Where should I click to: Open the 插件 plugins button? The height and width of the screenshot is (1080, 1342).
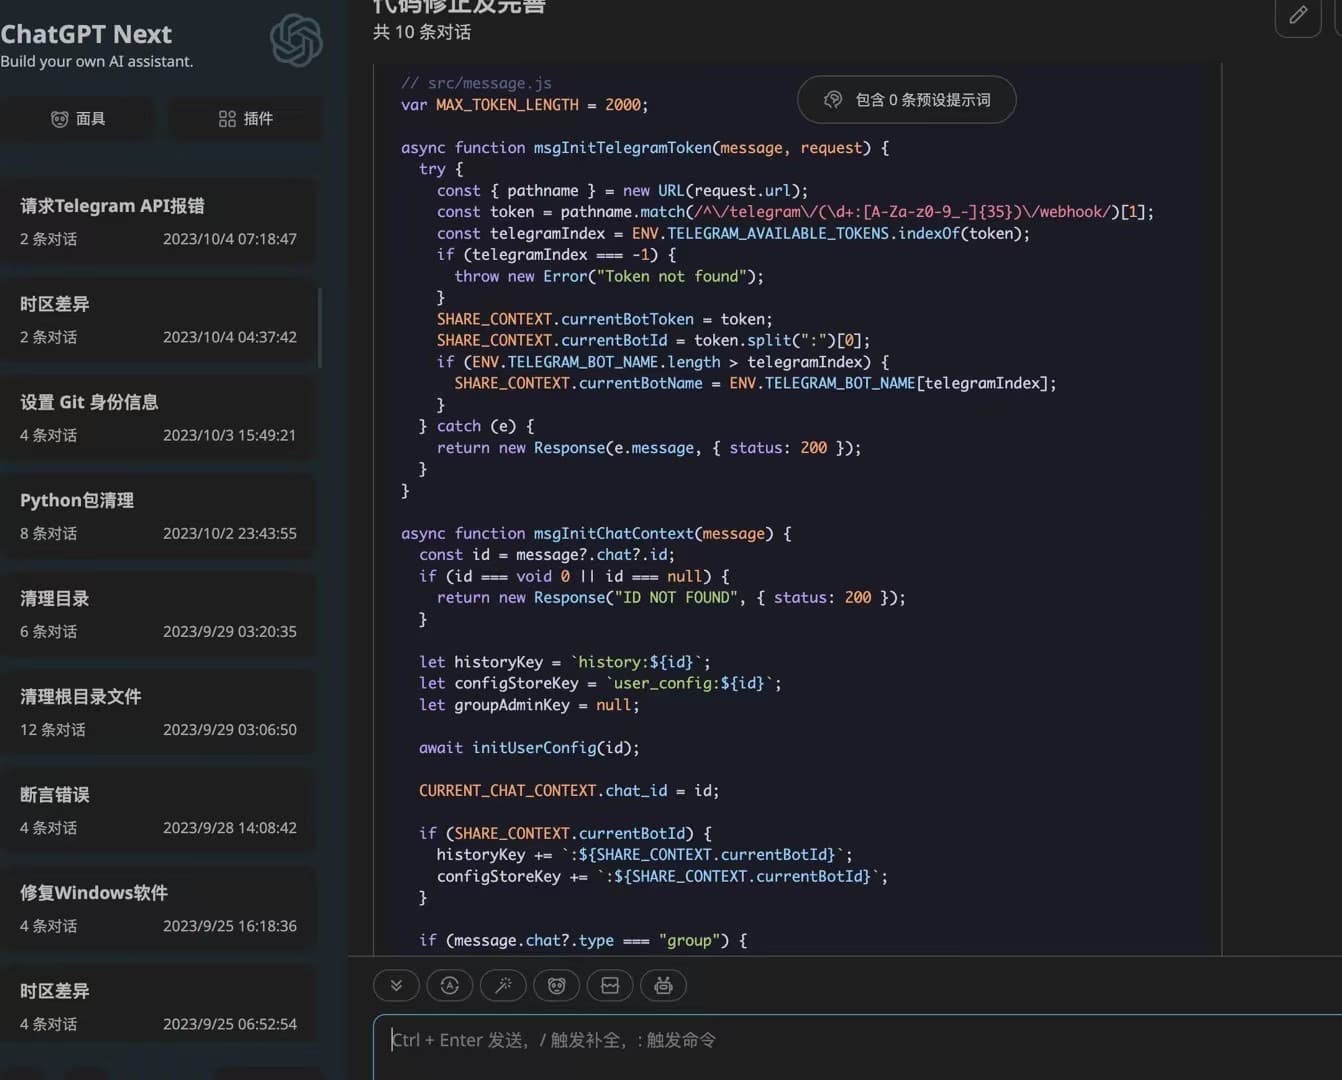(x=246, y=119)
